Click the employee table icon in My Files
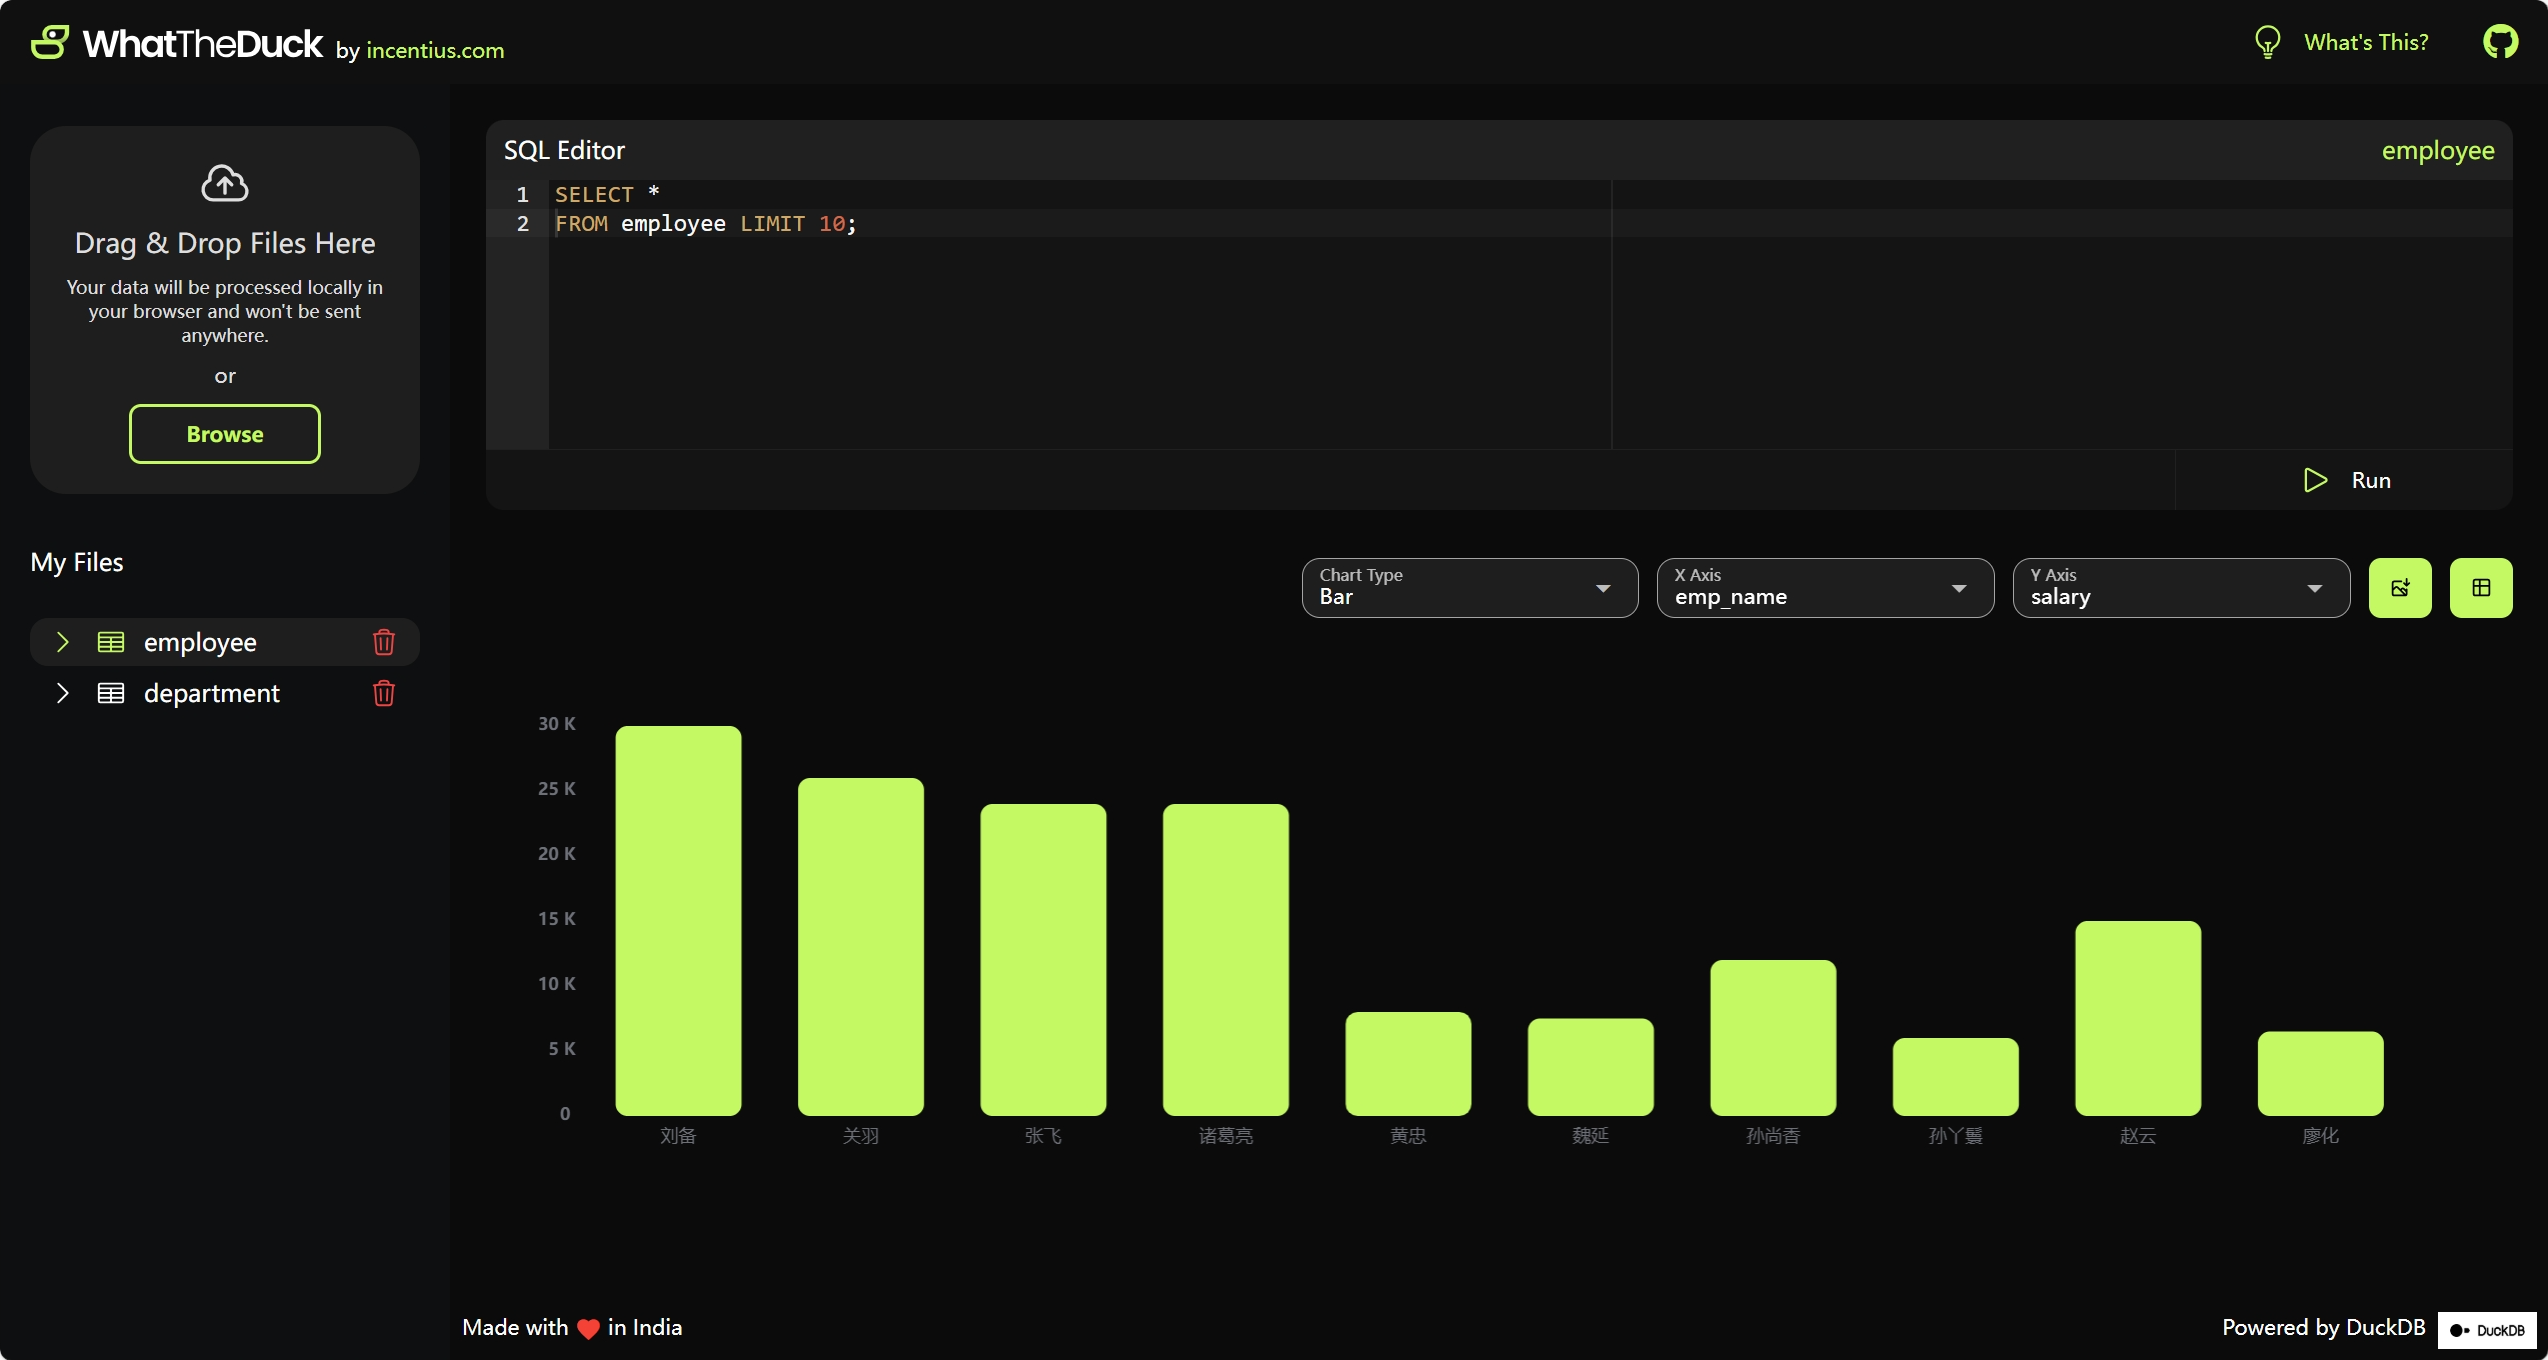 click(111, 642)
